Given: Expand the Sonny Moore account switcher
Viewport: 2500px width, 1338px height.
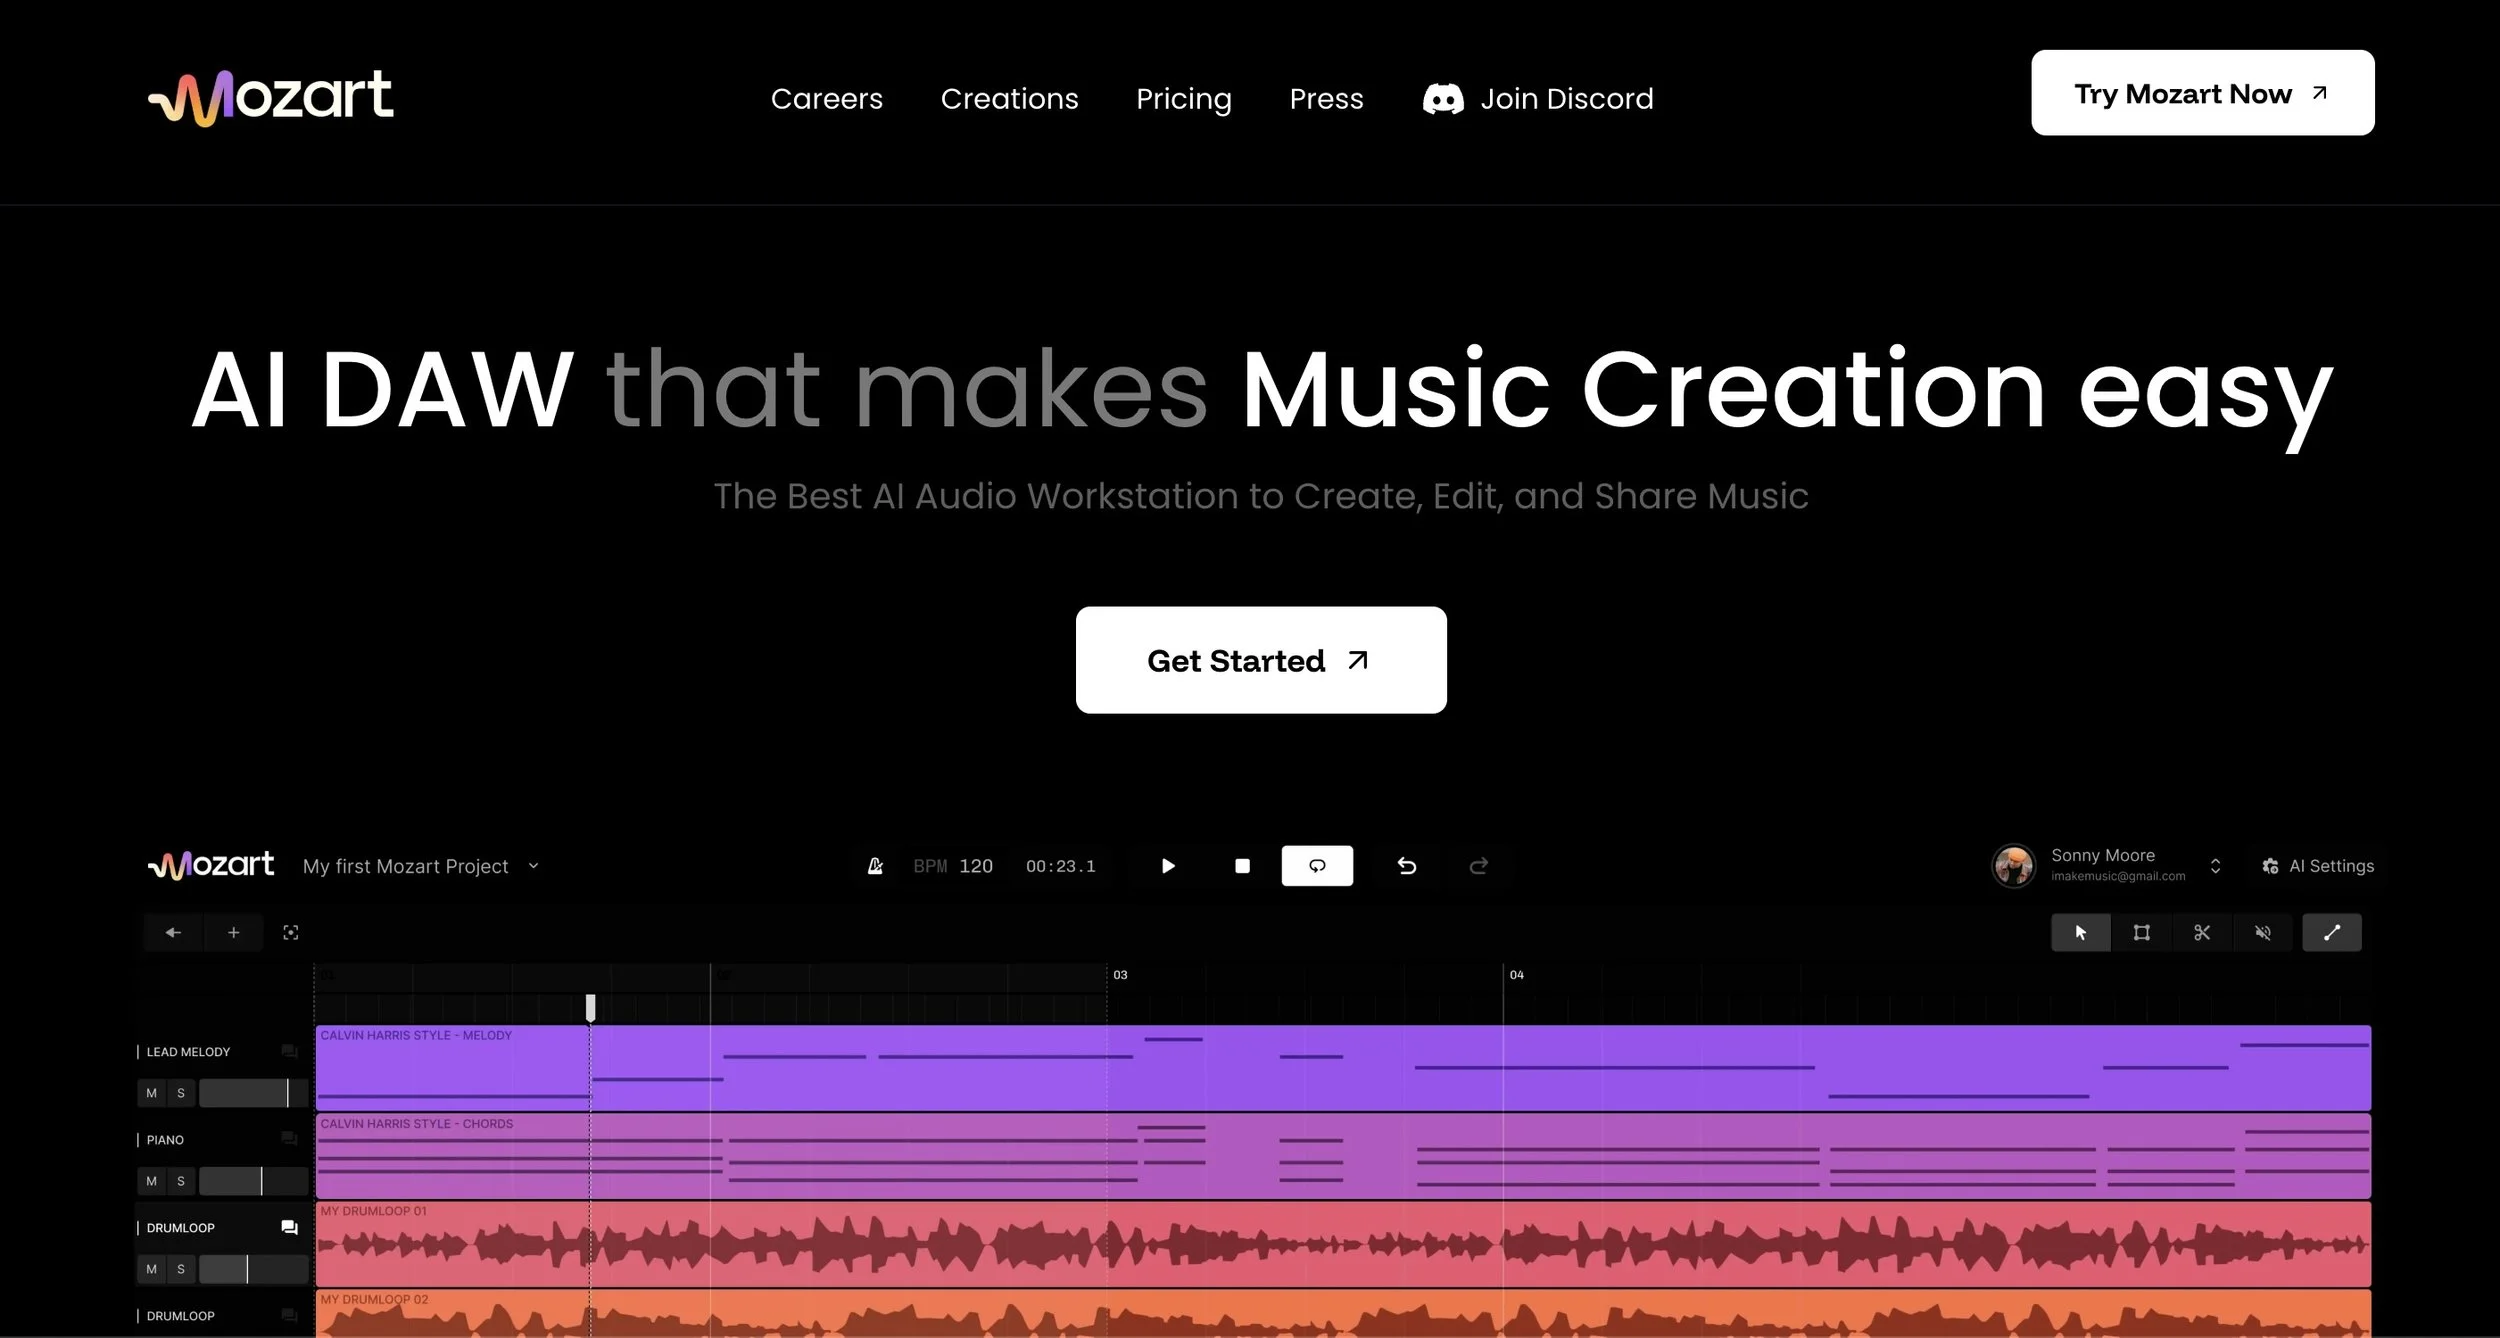Looking at the screenshot, I should [x=2215, y=866].
